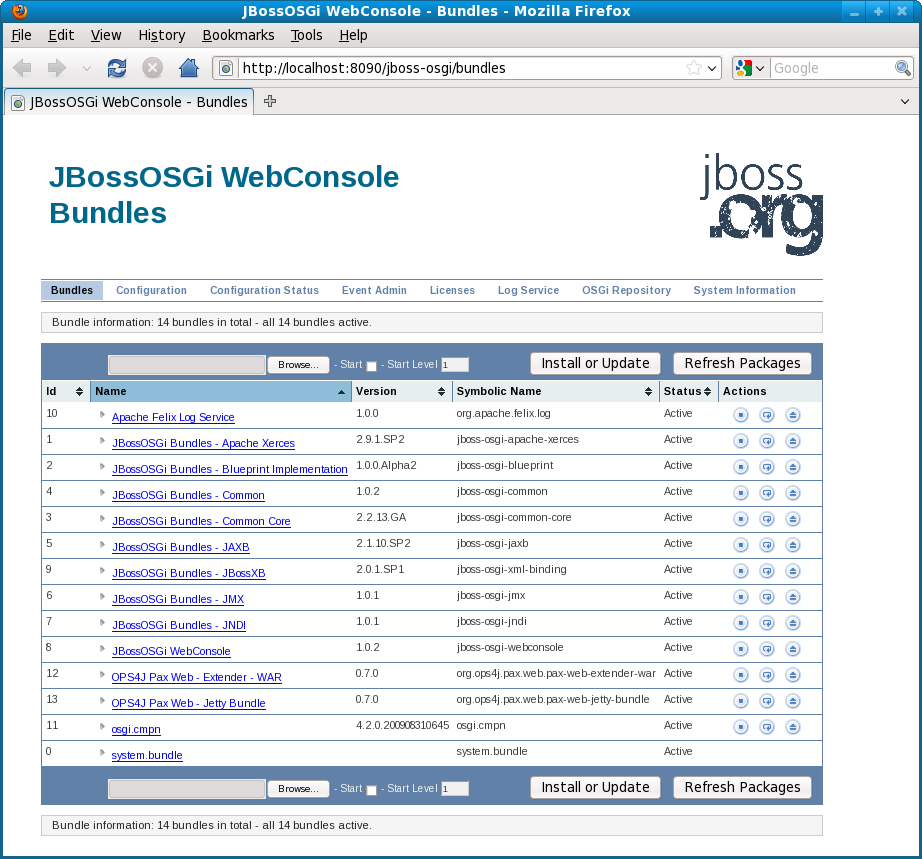Tick the Start checkbox in top install bar
The height and width of the screenshot is (859, 922).
pyautogui.click(x=372, y=366)
